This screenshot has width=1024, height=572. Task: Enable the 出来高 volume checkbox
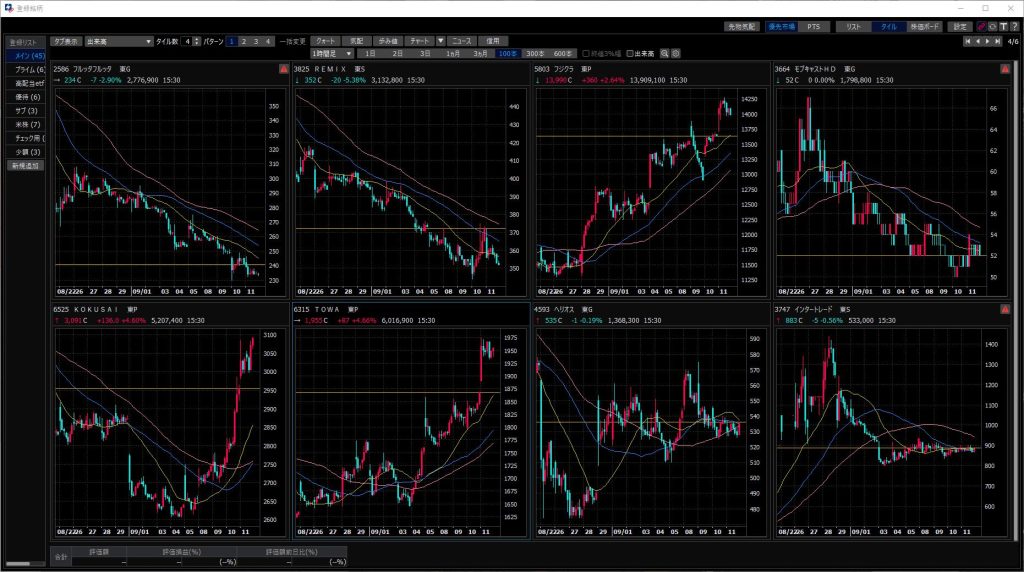pyautogui.click(x=629, y=53)
